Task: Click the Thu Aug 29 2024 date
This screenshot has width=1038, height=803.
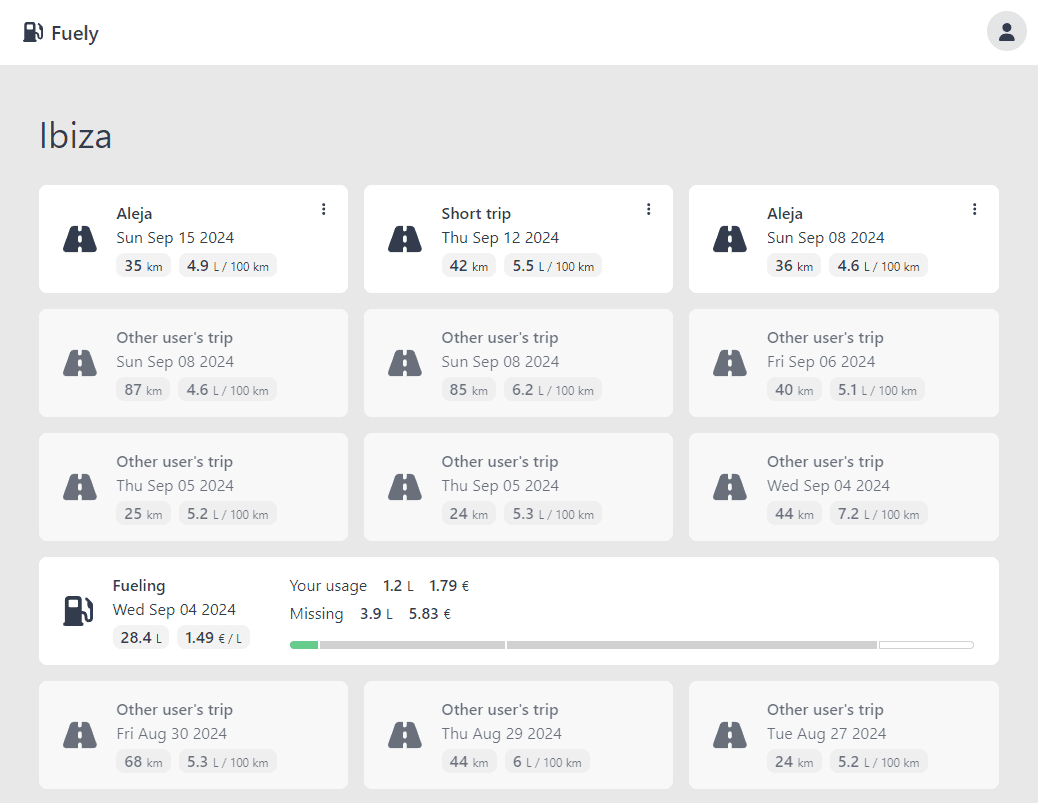Action: [x=501, y=733]
